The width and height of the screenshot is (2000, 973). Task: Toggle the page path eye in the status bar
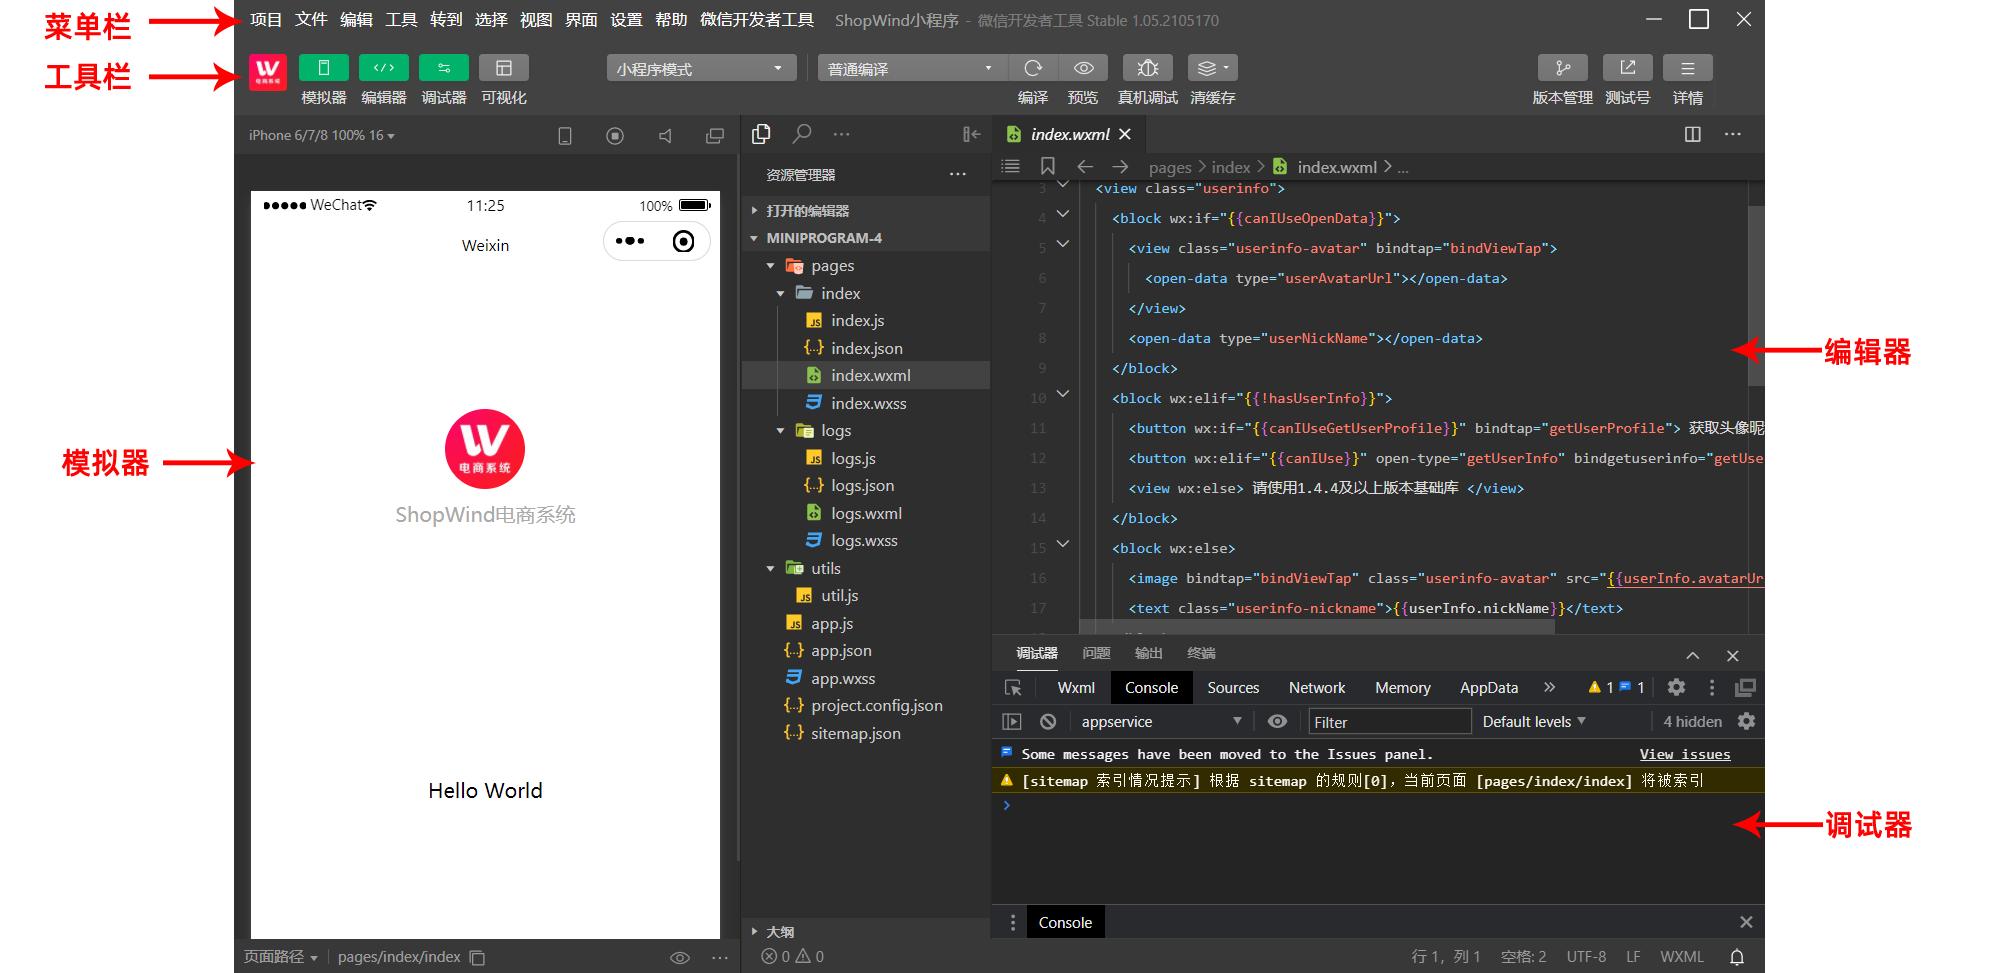(680, 957)
